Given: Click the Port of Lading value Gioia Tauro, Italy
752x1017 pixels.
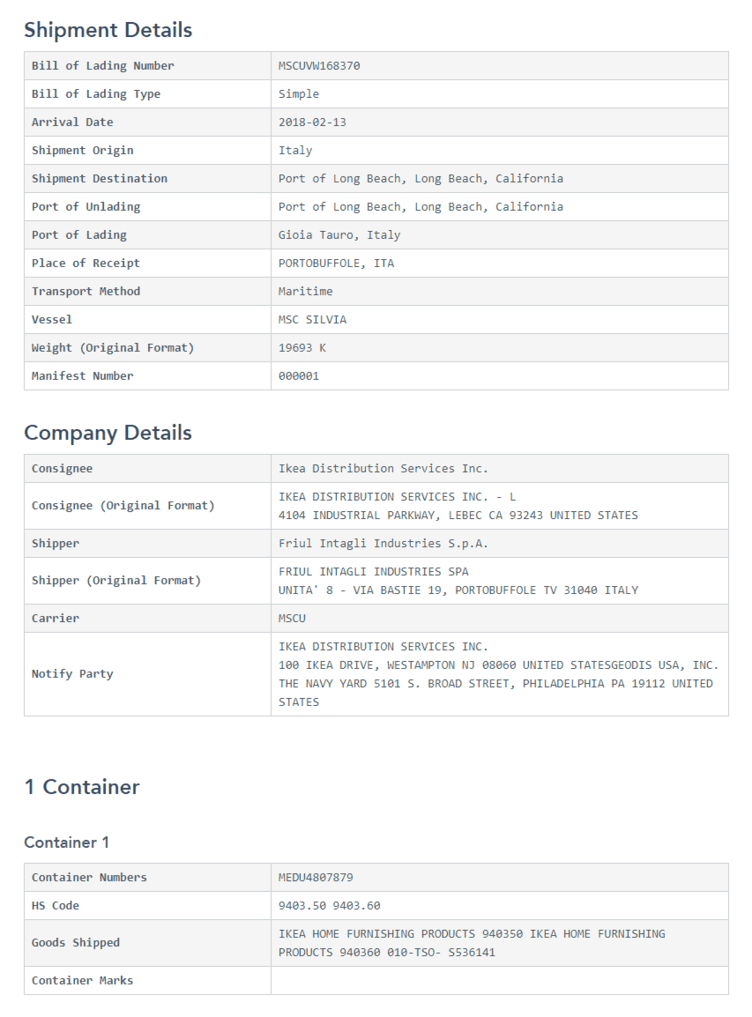Looking at the screenshot, I should (x=339, y=235).
